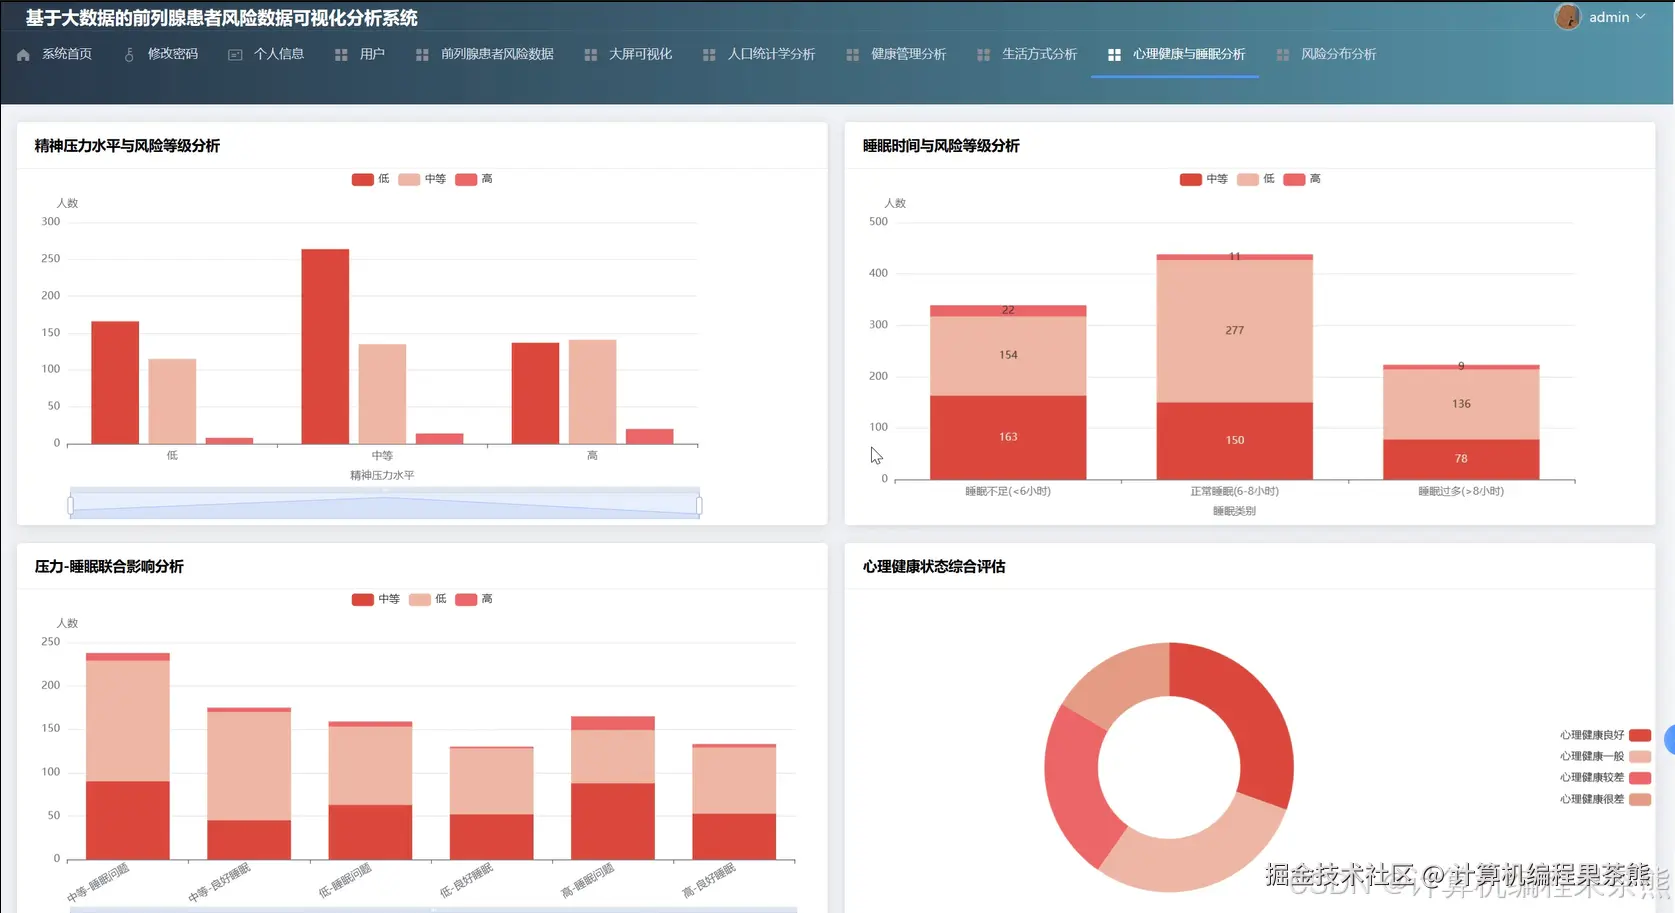Click the home icon beside 系统首页
The width and height of the screenshot is (1675, 913).
point(23,55)
